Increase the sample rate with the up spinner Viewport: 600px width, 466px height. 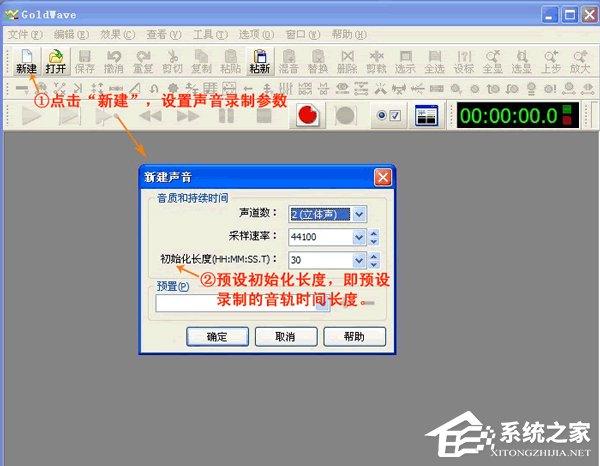point(373,233)
